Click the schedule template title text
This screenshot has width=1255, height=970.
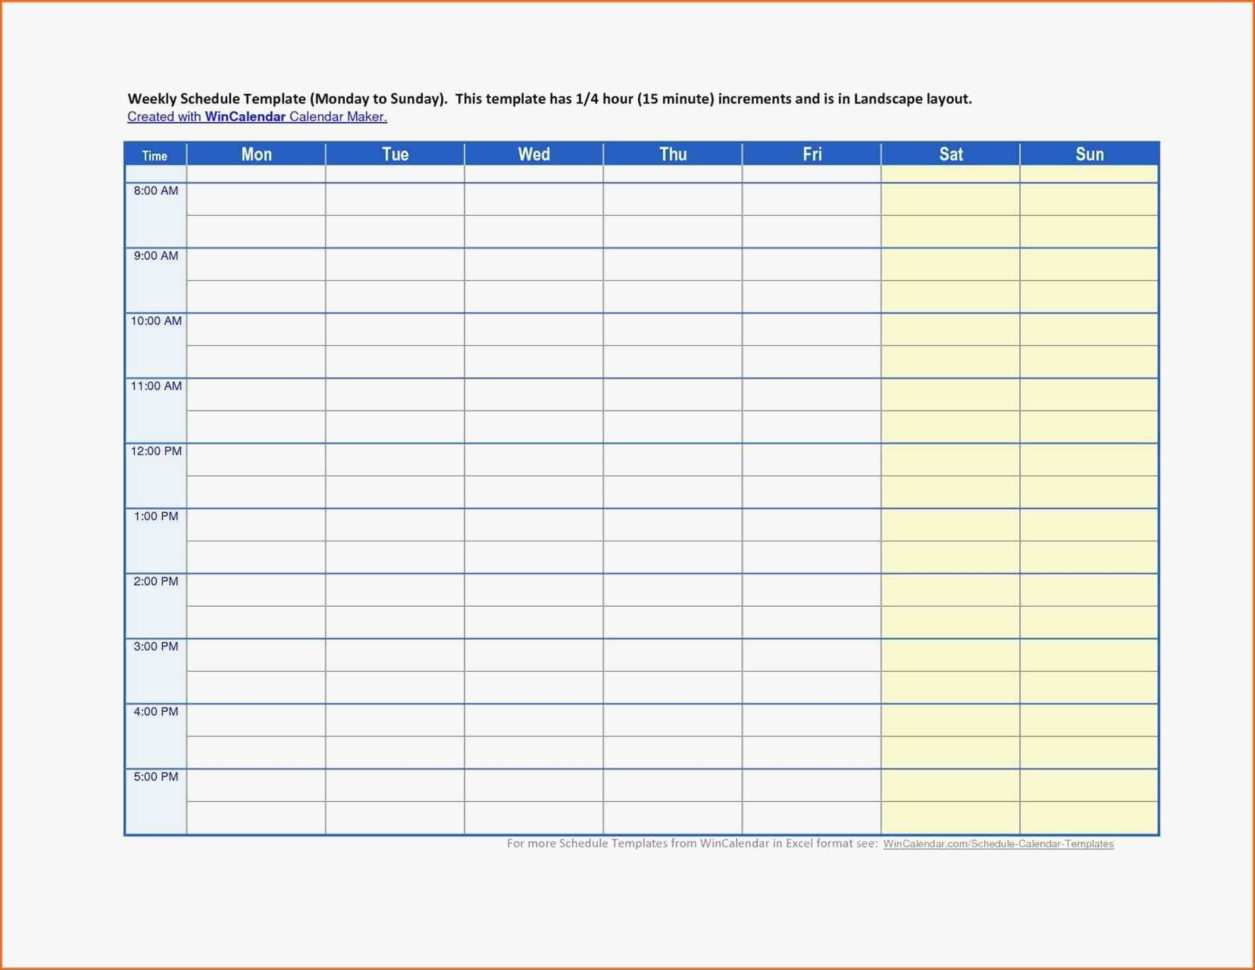(548, 99)
